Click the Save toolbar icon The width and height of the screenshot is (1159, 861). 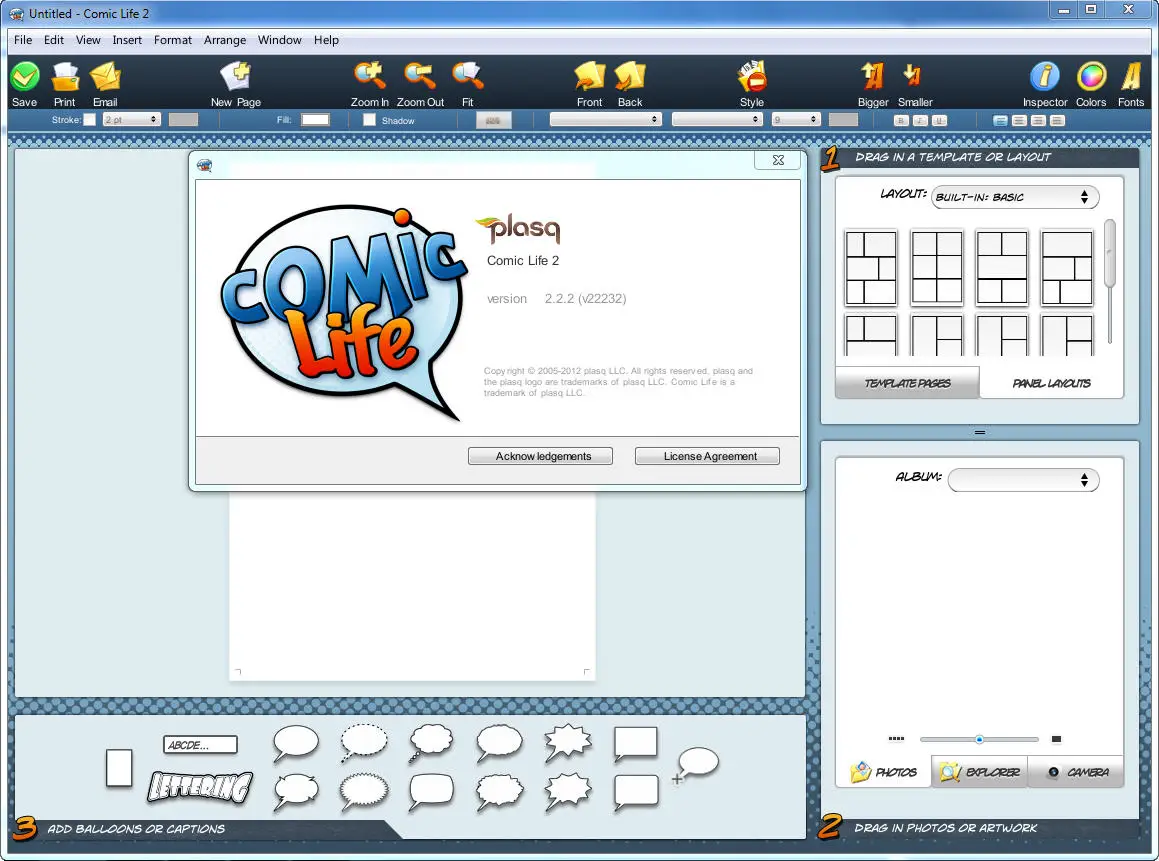click(24, 77)
